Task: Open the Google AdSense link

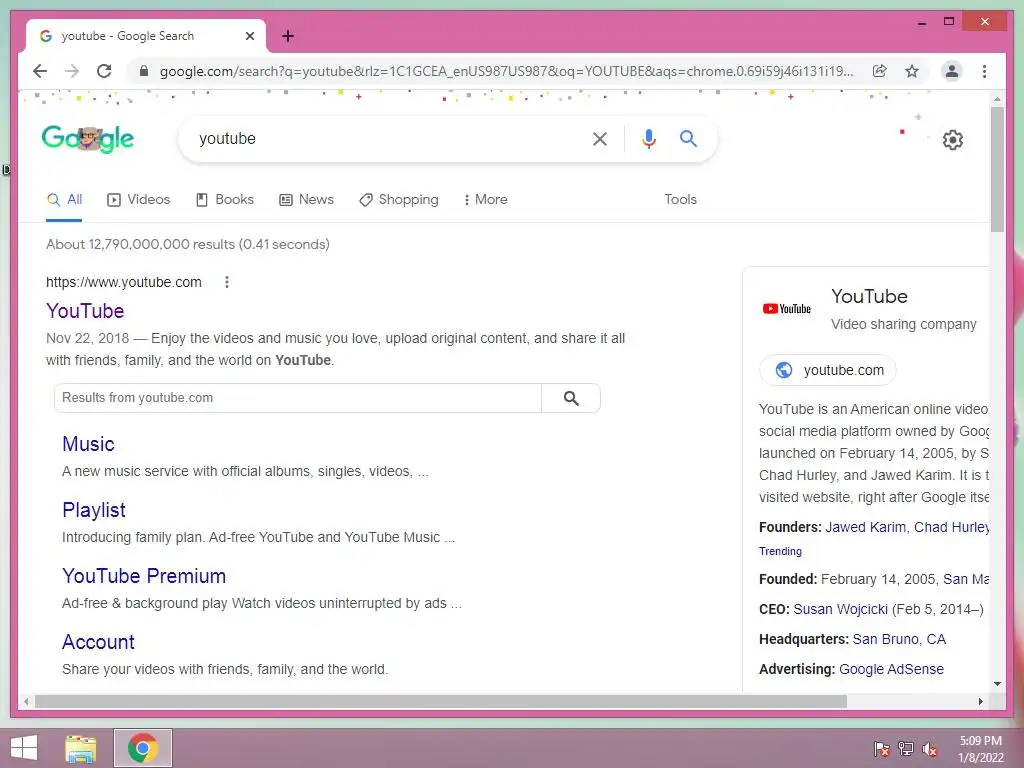Action: point(891,669)
